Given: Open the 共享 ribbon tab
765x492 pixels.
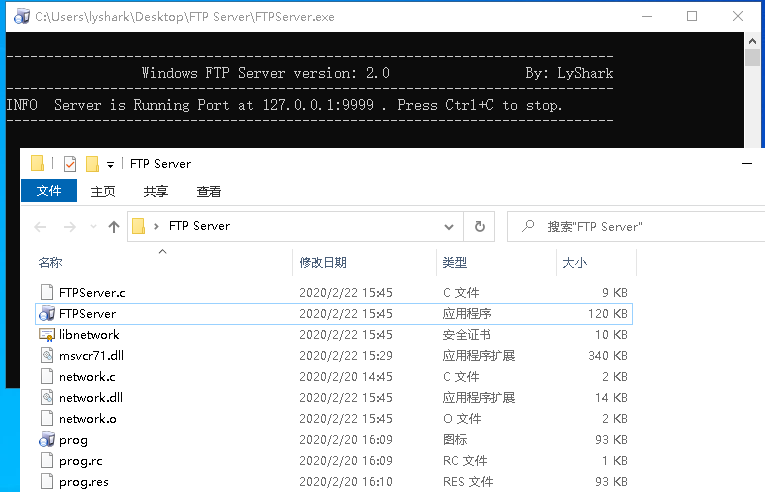Looking at the screenshot, I should (156, 191).
